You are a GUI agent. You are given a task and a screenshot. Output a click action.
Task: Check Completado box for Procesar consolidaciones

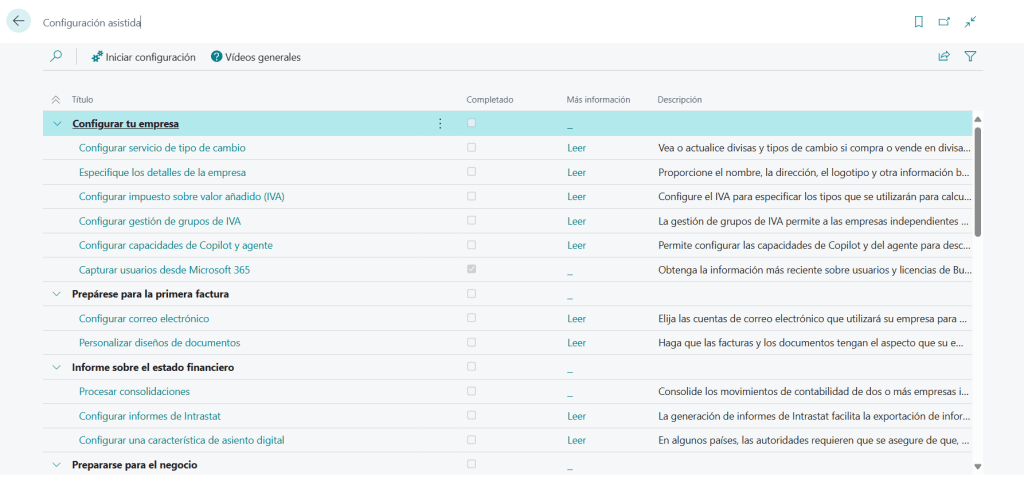[471, 391]
